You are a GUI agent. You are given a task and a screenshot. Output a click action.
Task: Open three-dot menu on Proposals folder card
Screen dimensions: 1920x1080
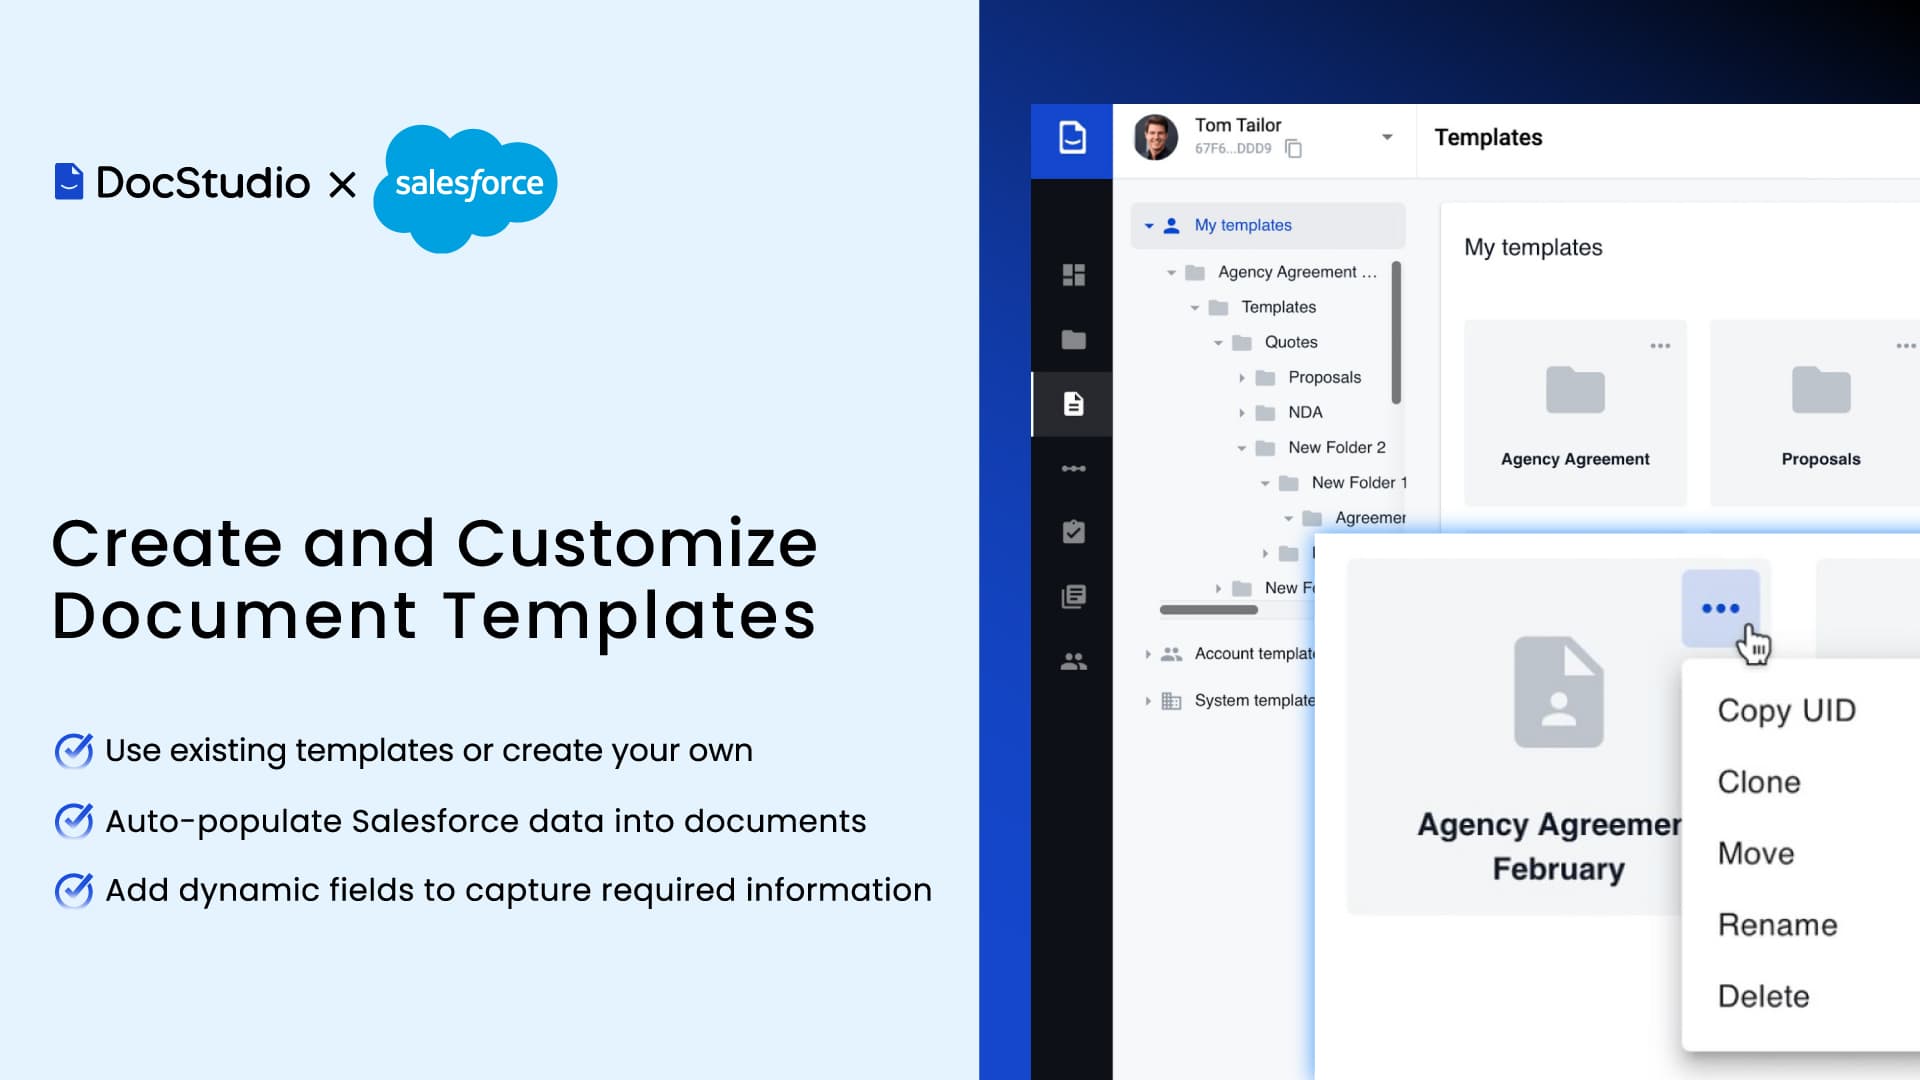1906,346
